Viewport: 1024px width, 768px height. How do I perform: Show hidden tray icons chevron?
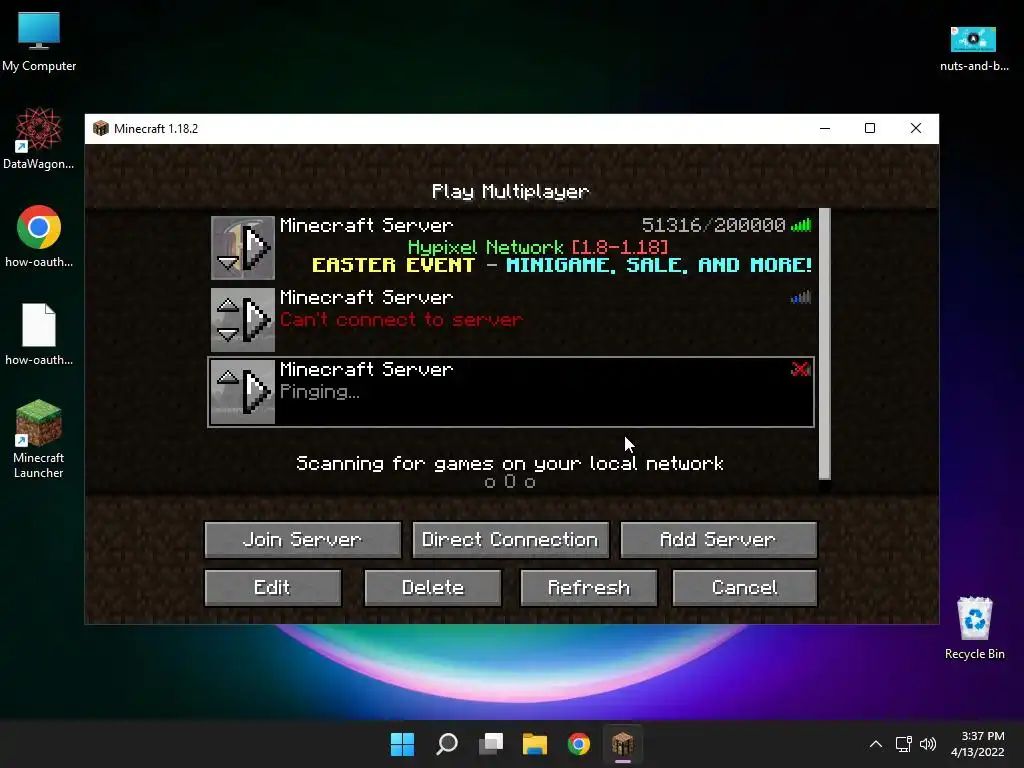click(x=876, y=744)
